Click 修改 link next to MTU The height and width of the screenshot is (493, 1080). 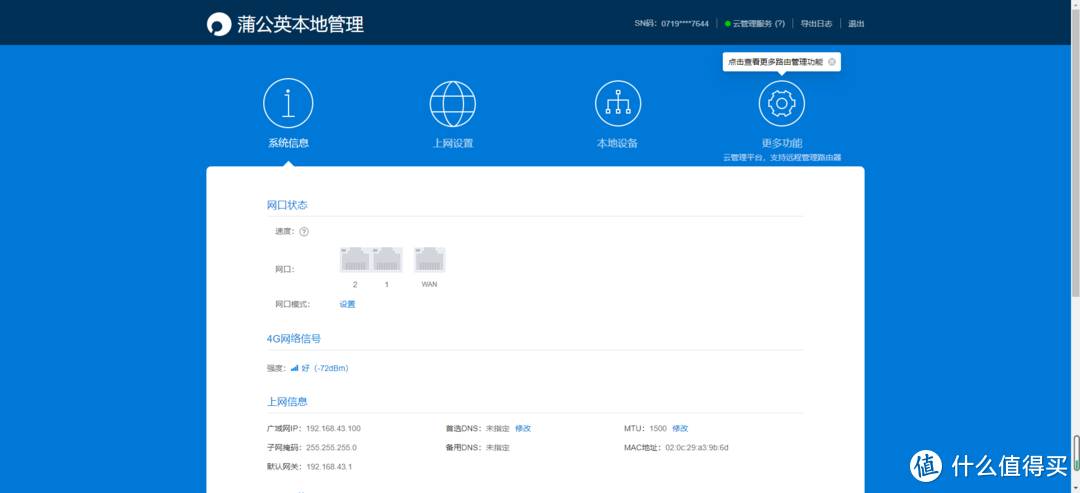click(680, 428)
